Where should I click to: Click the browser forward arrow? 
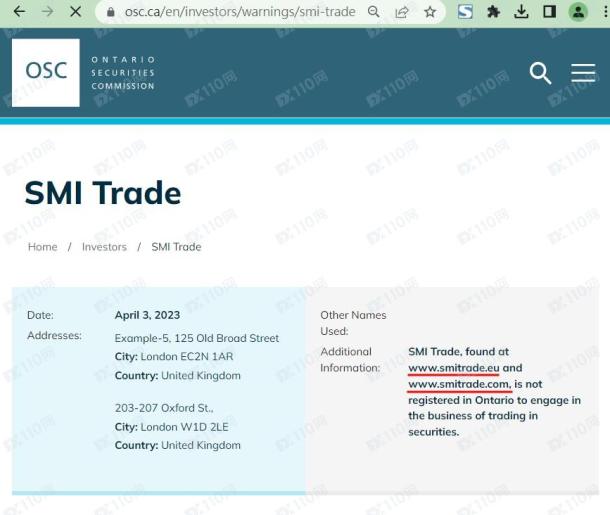point(47,12)
